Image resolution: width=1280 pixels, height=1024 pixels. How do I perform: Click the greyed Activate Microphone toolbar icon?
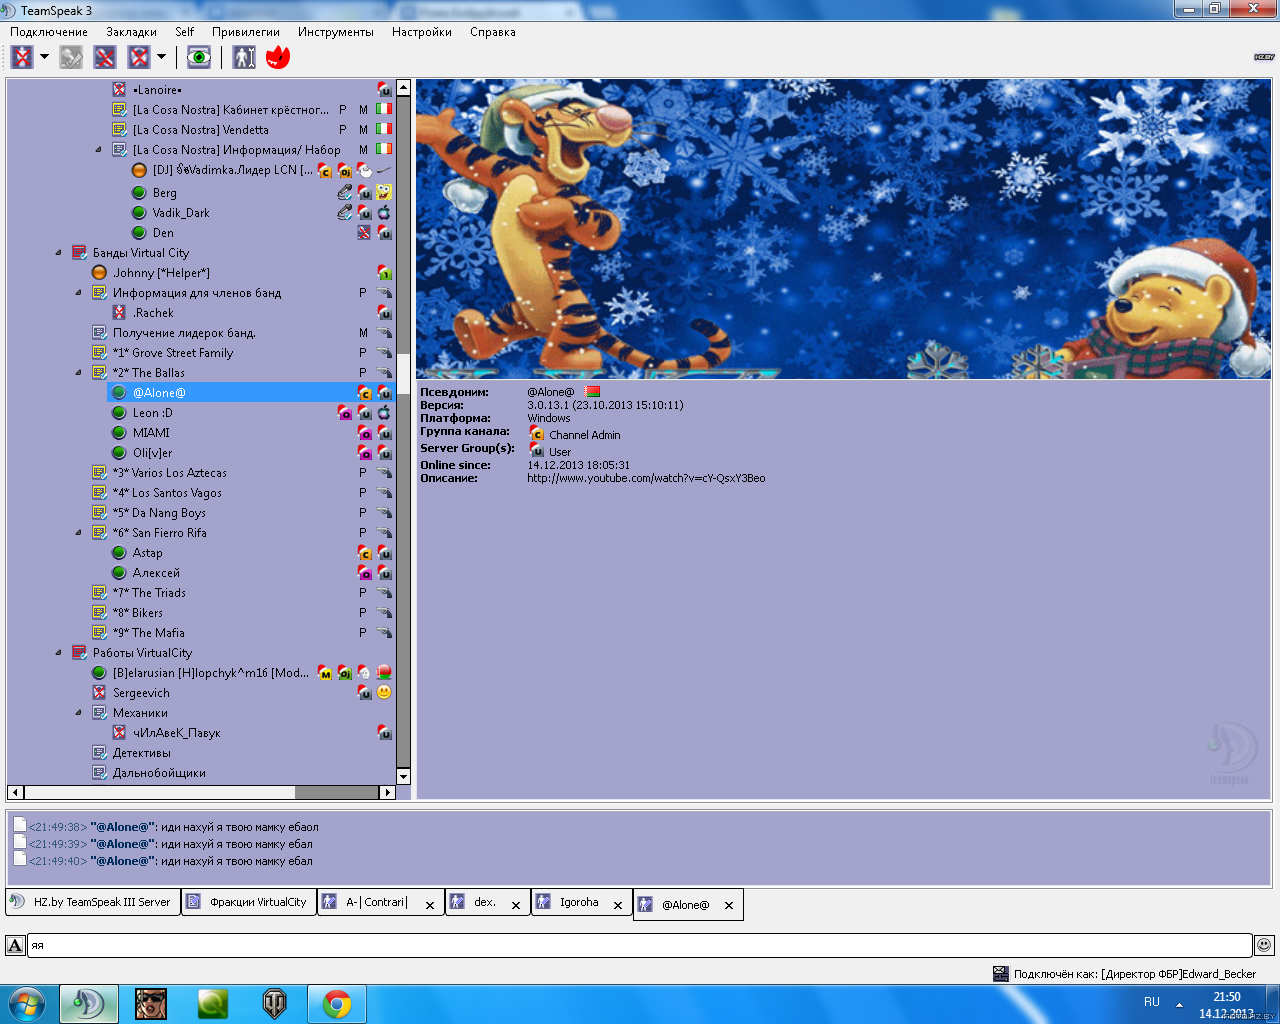click(x=71, y=57)
